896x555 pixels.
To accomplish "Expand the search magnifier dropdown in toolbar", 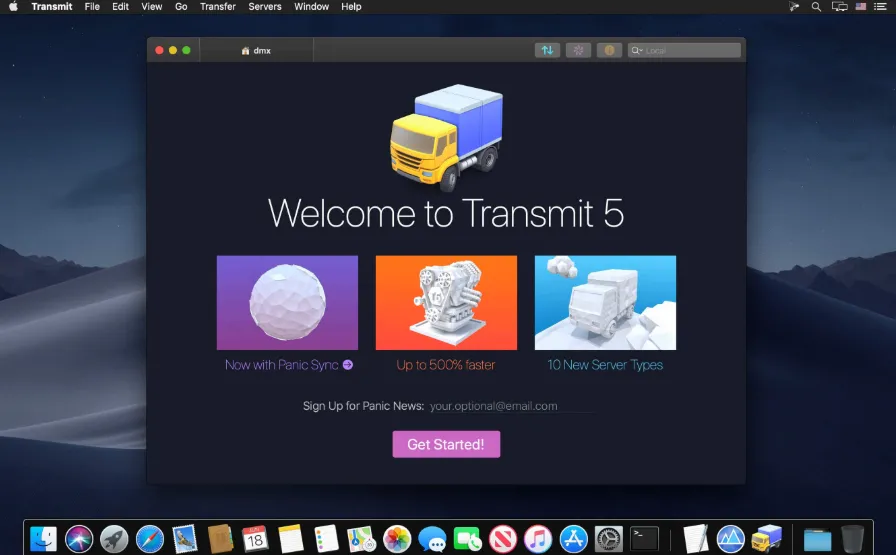I will [637, 50].
